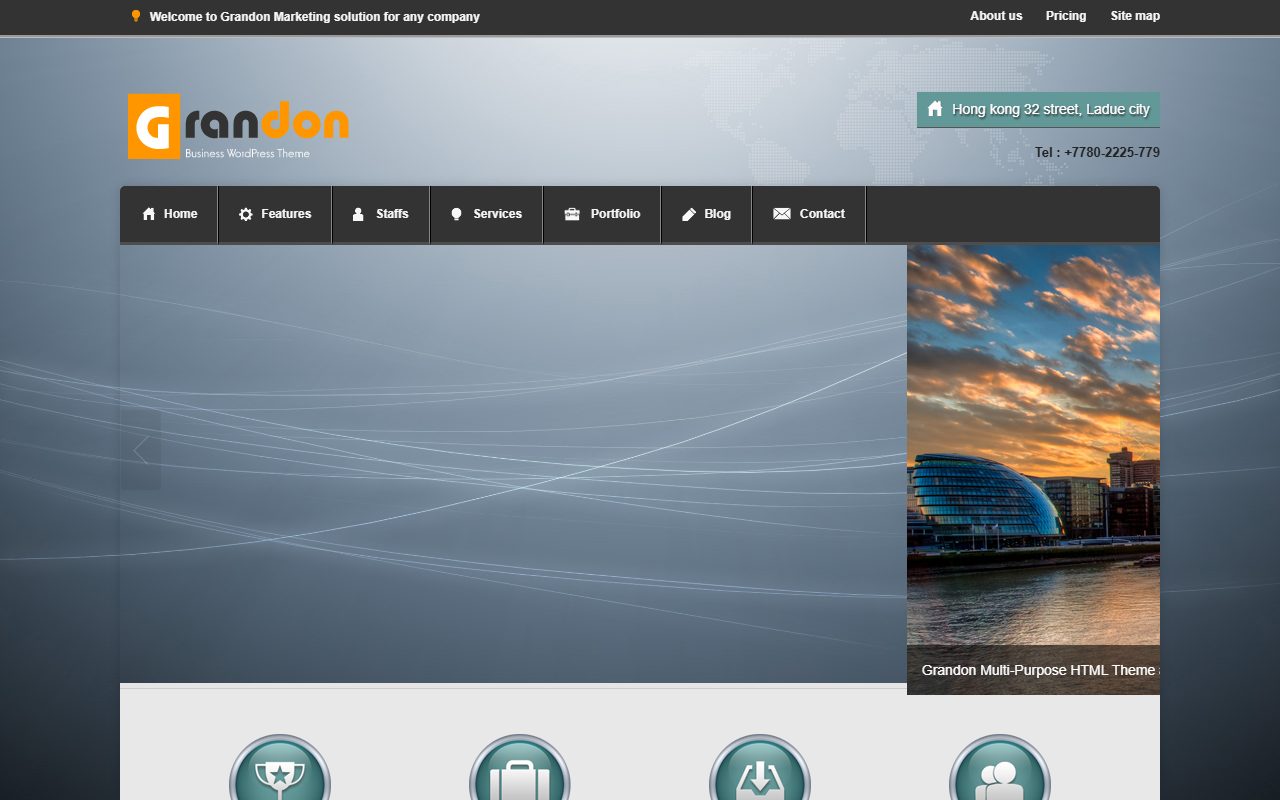Click the envelope icon beside Contact
This screenshot has height=800, width=1280.
pyautogui.click(x=782, y=214)
